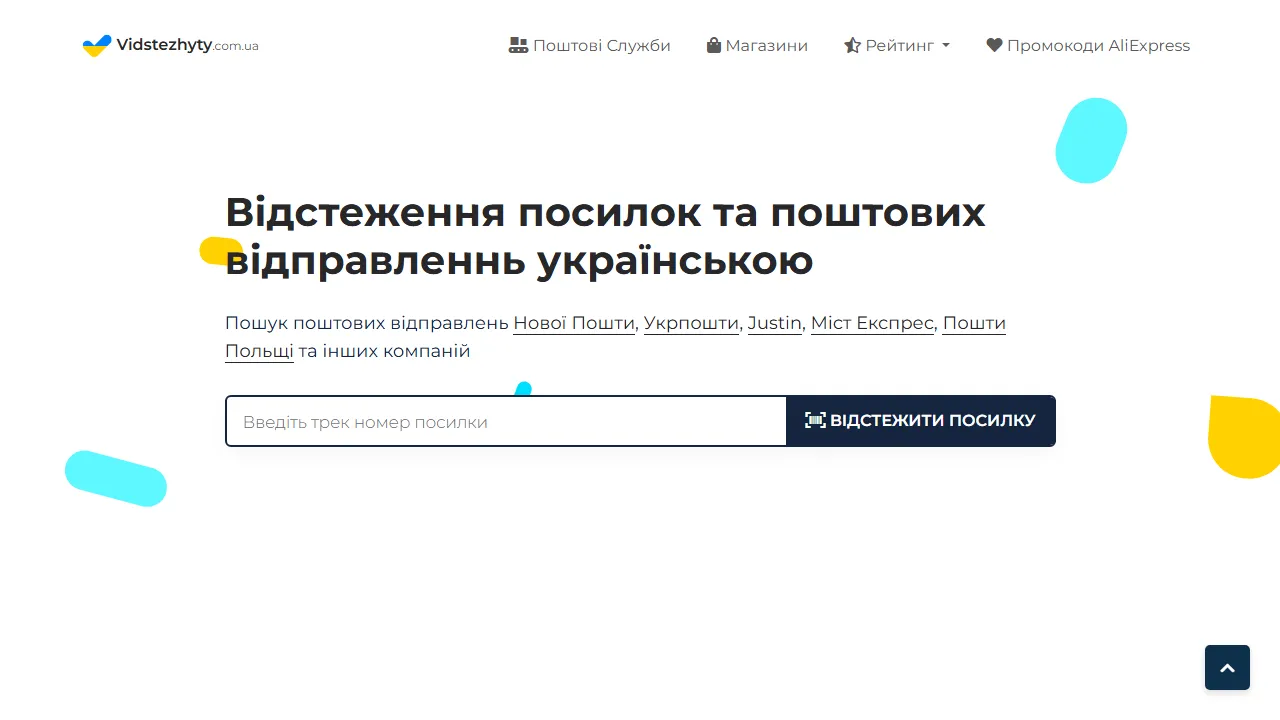Click the heart icon near Промокоди AliExpress
The height and width of the screenshot is (720, 1280).
993,44
